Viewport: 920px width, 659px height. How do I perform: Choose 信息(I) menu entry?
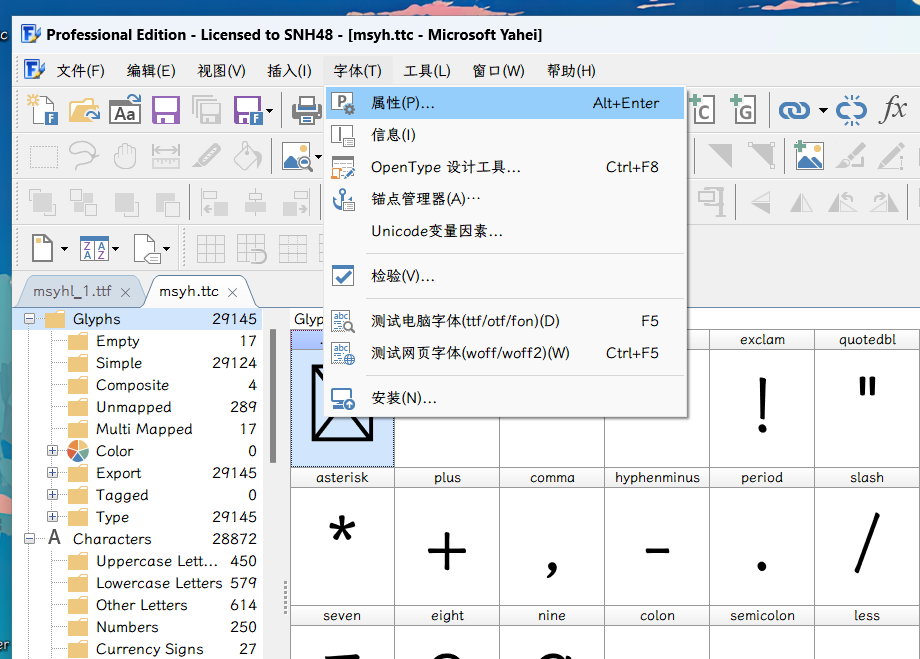[505, 135]
